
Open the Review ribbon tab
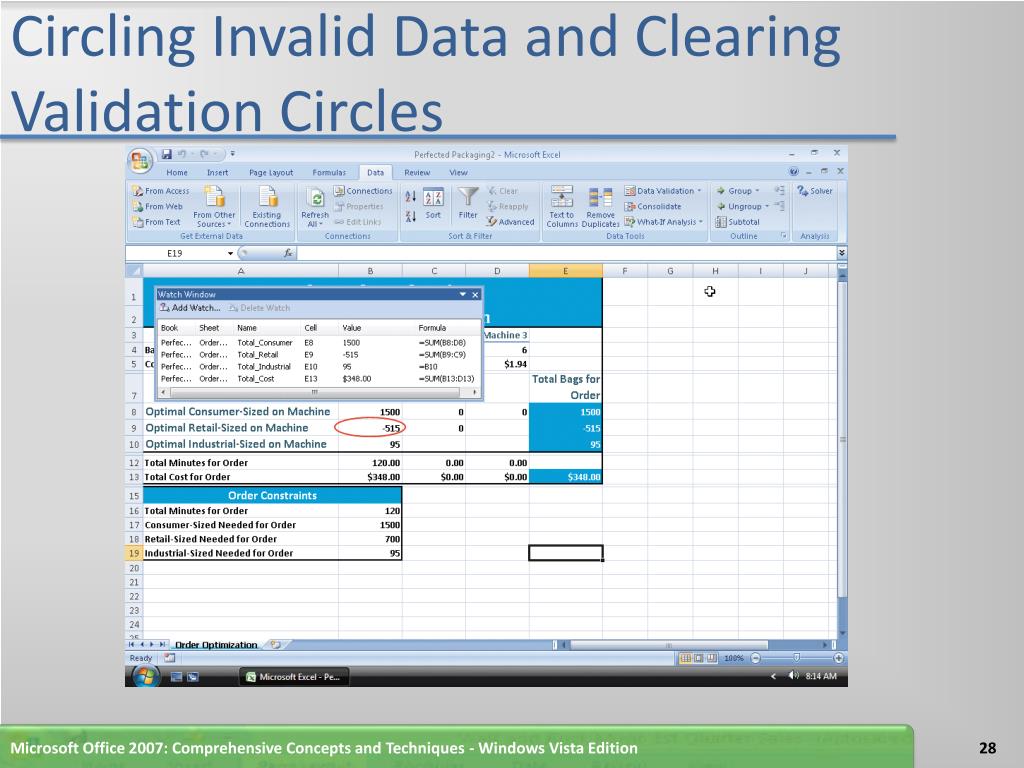point(417,172)
